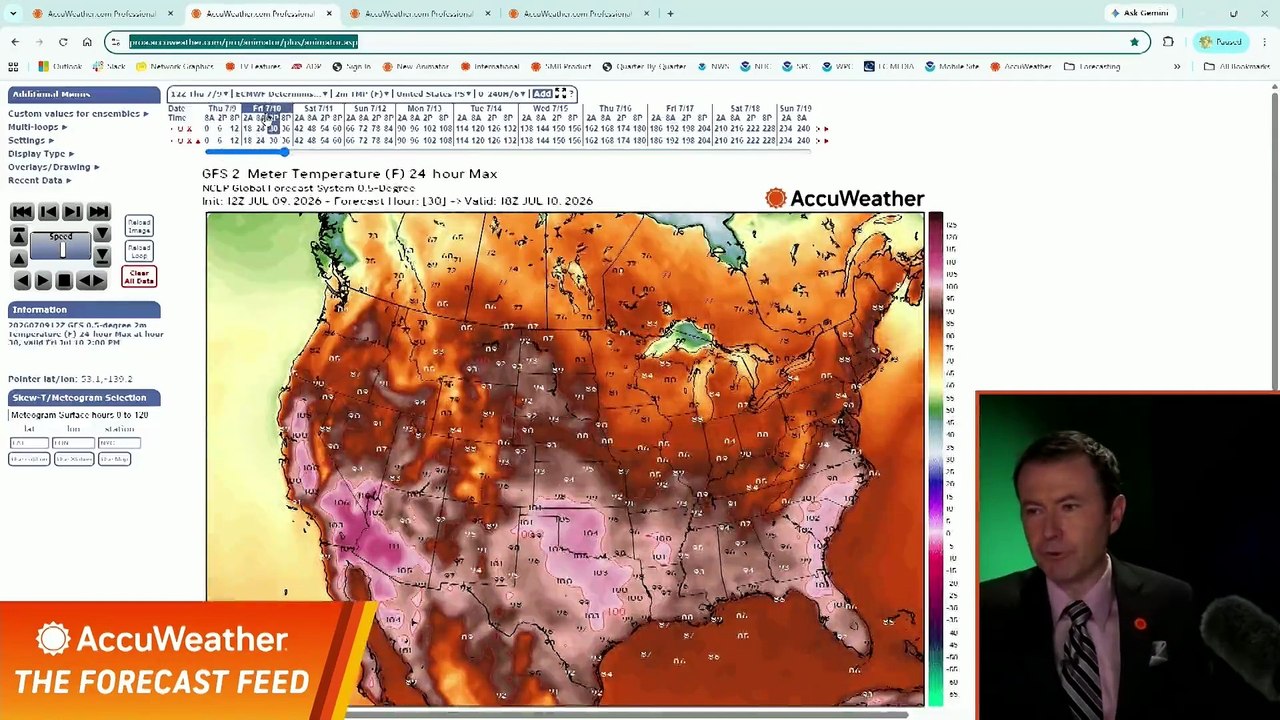Open the apps grid icon in bookmarks bar

[x=13, y=67]
